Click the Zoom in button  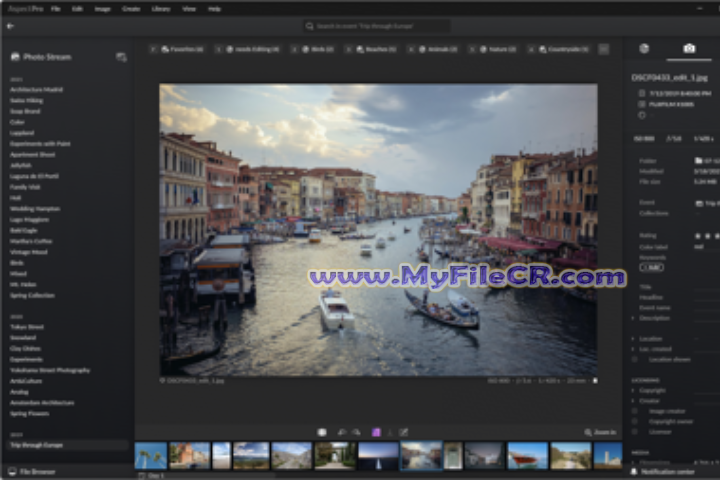tap(600, 432)
